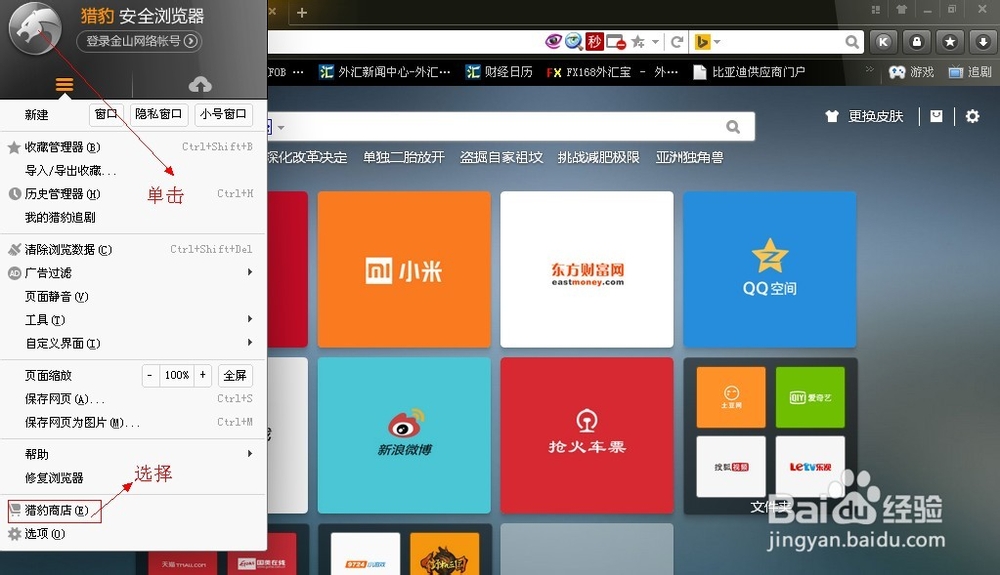This screenshot has width=1000, height=575.
Task: Click the 100% zoom value
Action: click(x=177, y=375)
